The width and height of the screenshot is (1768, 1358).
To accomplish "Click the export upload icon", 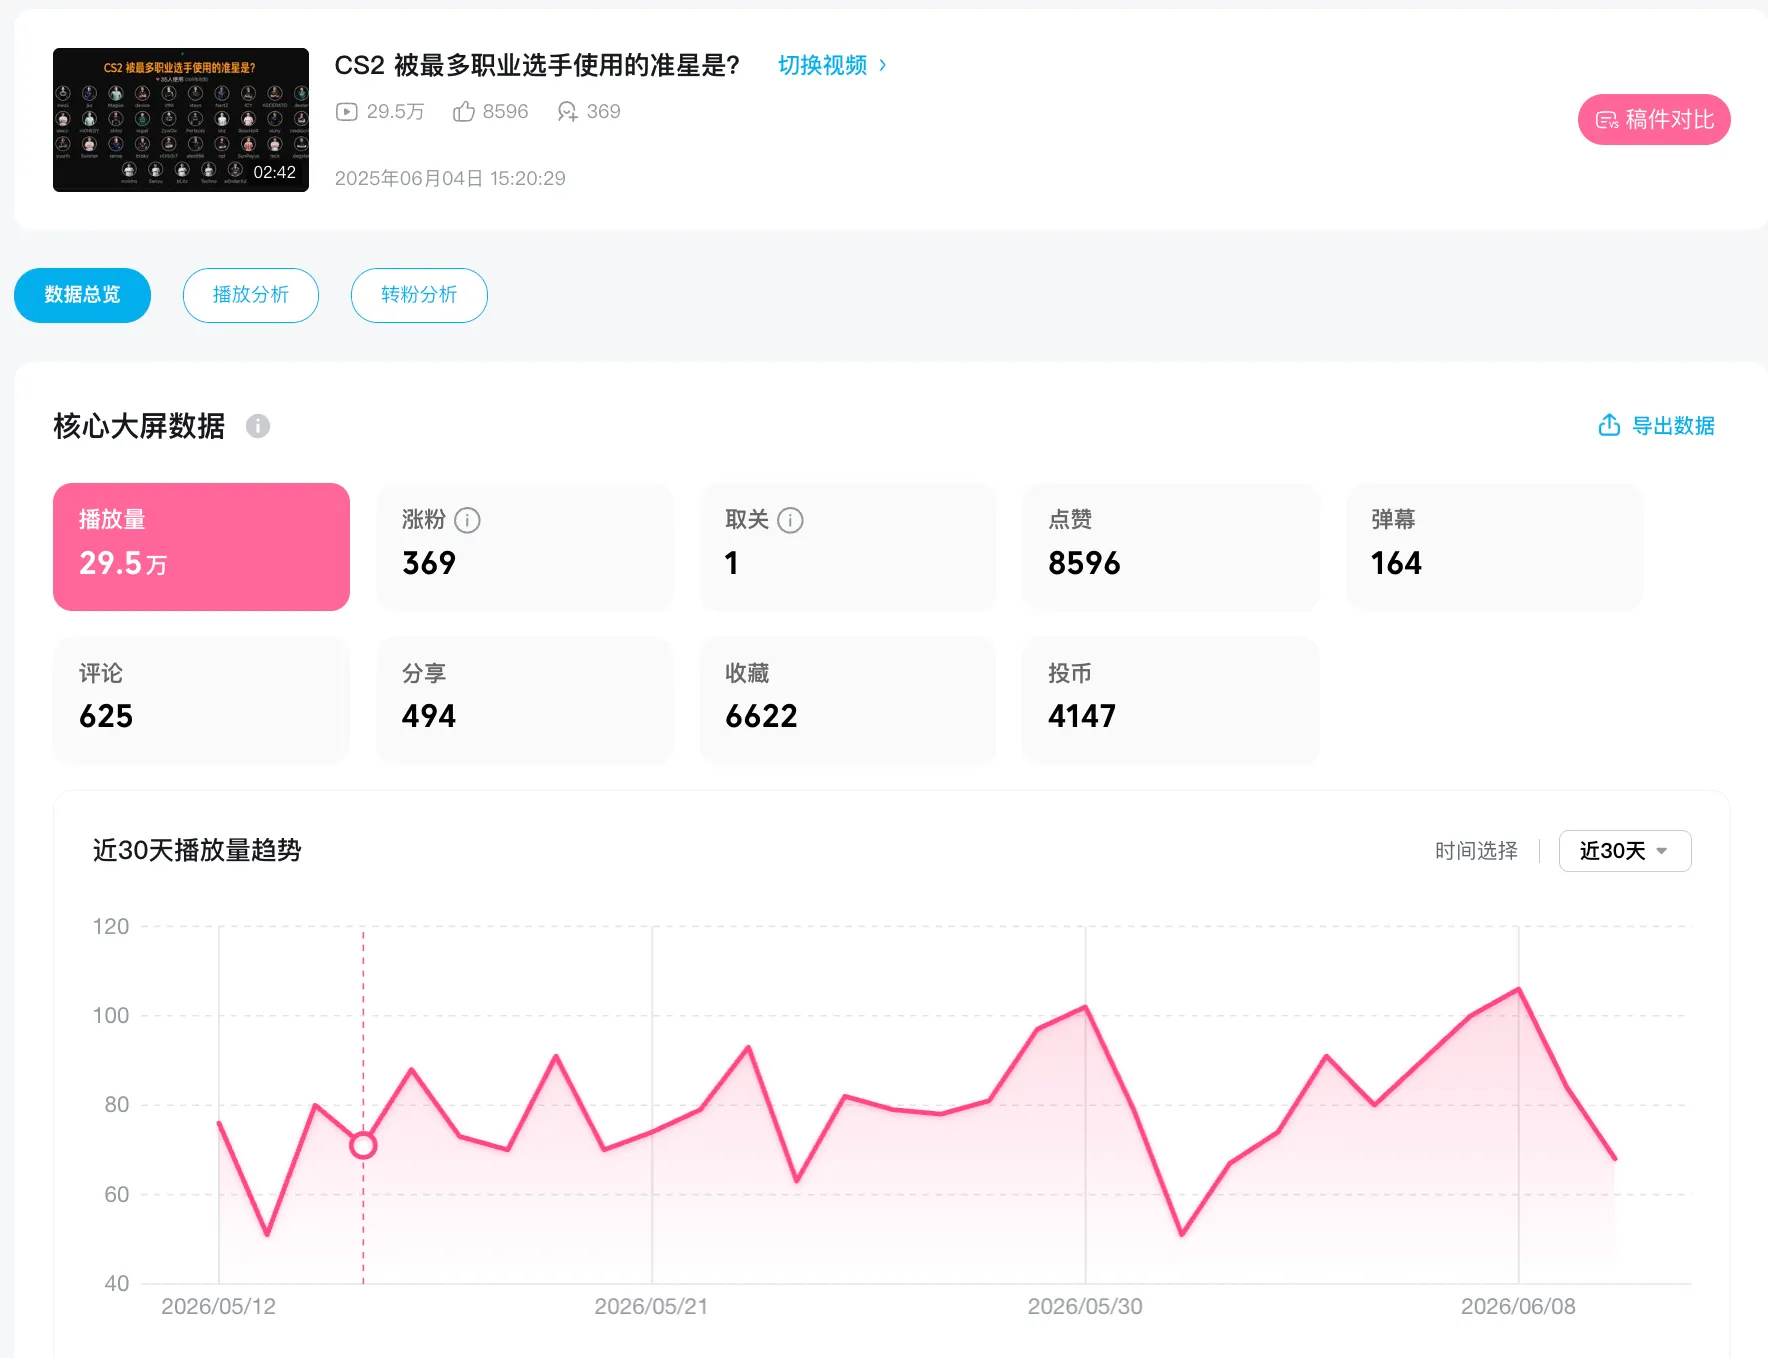I will [x=1609, y=425].
